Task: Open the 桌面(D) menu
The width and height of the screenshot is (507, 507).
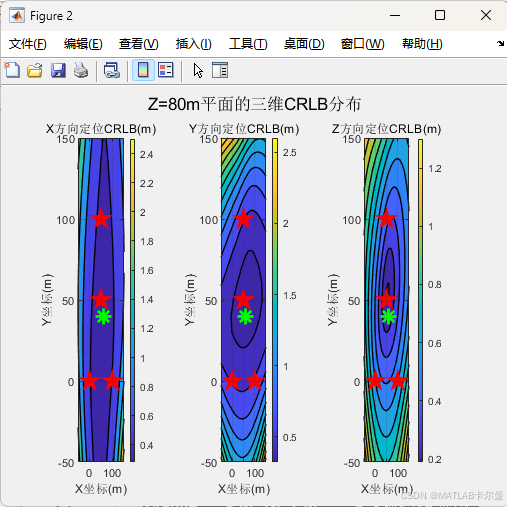Action: [304, 44]
